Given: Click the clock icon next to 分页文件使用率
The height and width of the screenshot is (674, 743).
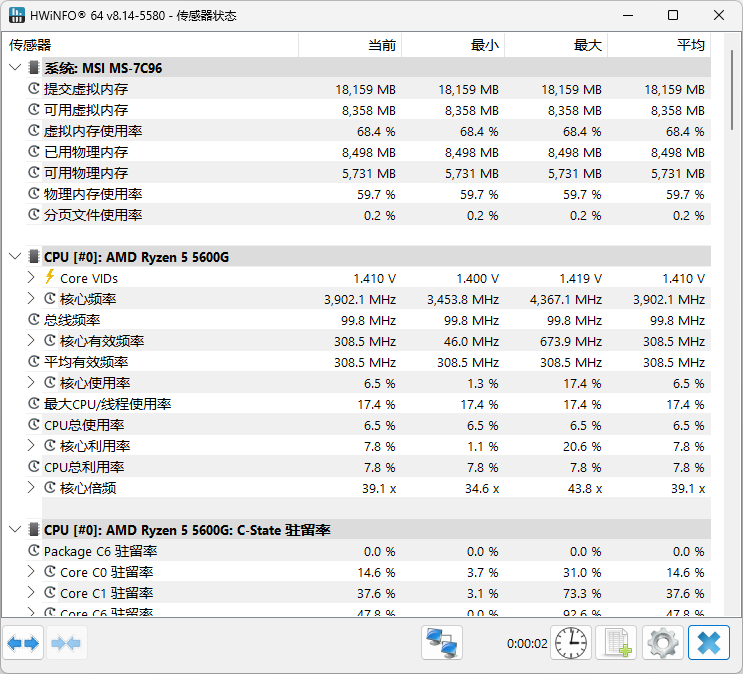Looking at the screenshot, I should point(34,215).
